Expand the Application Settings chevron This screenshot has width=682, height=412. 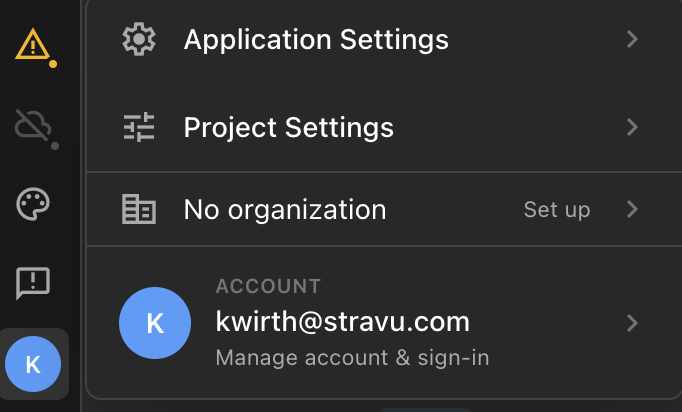(x=632, y=39)
